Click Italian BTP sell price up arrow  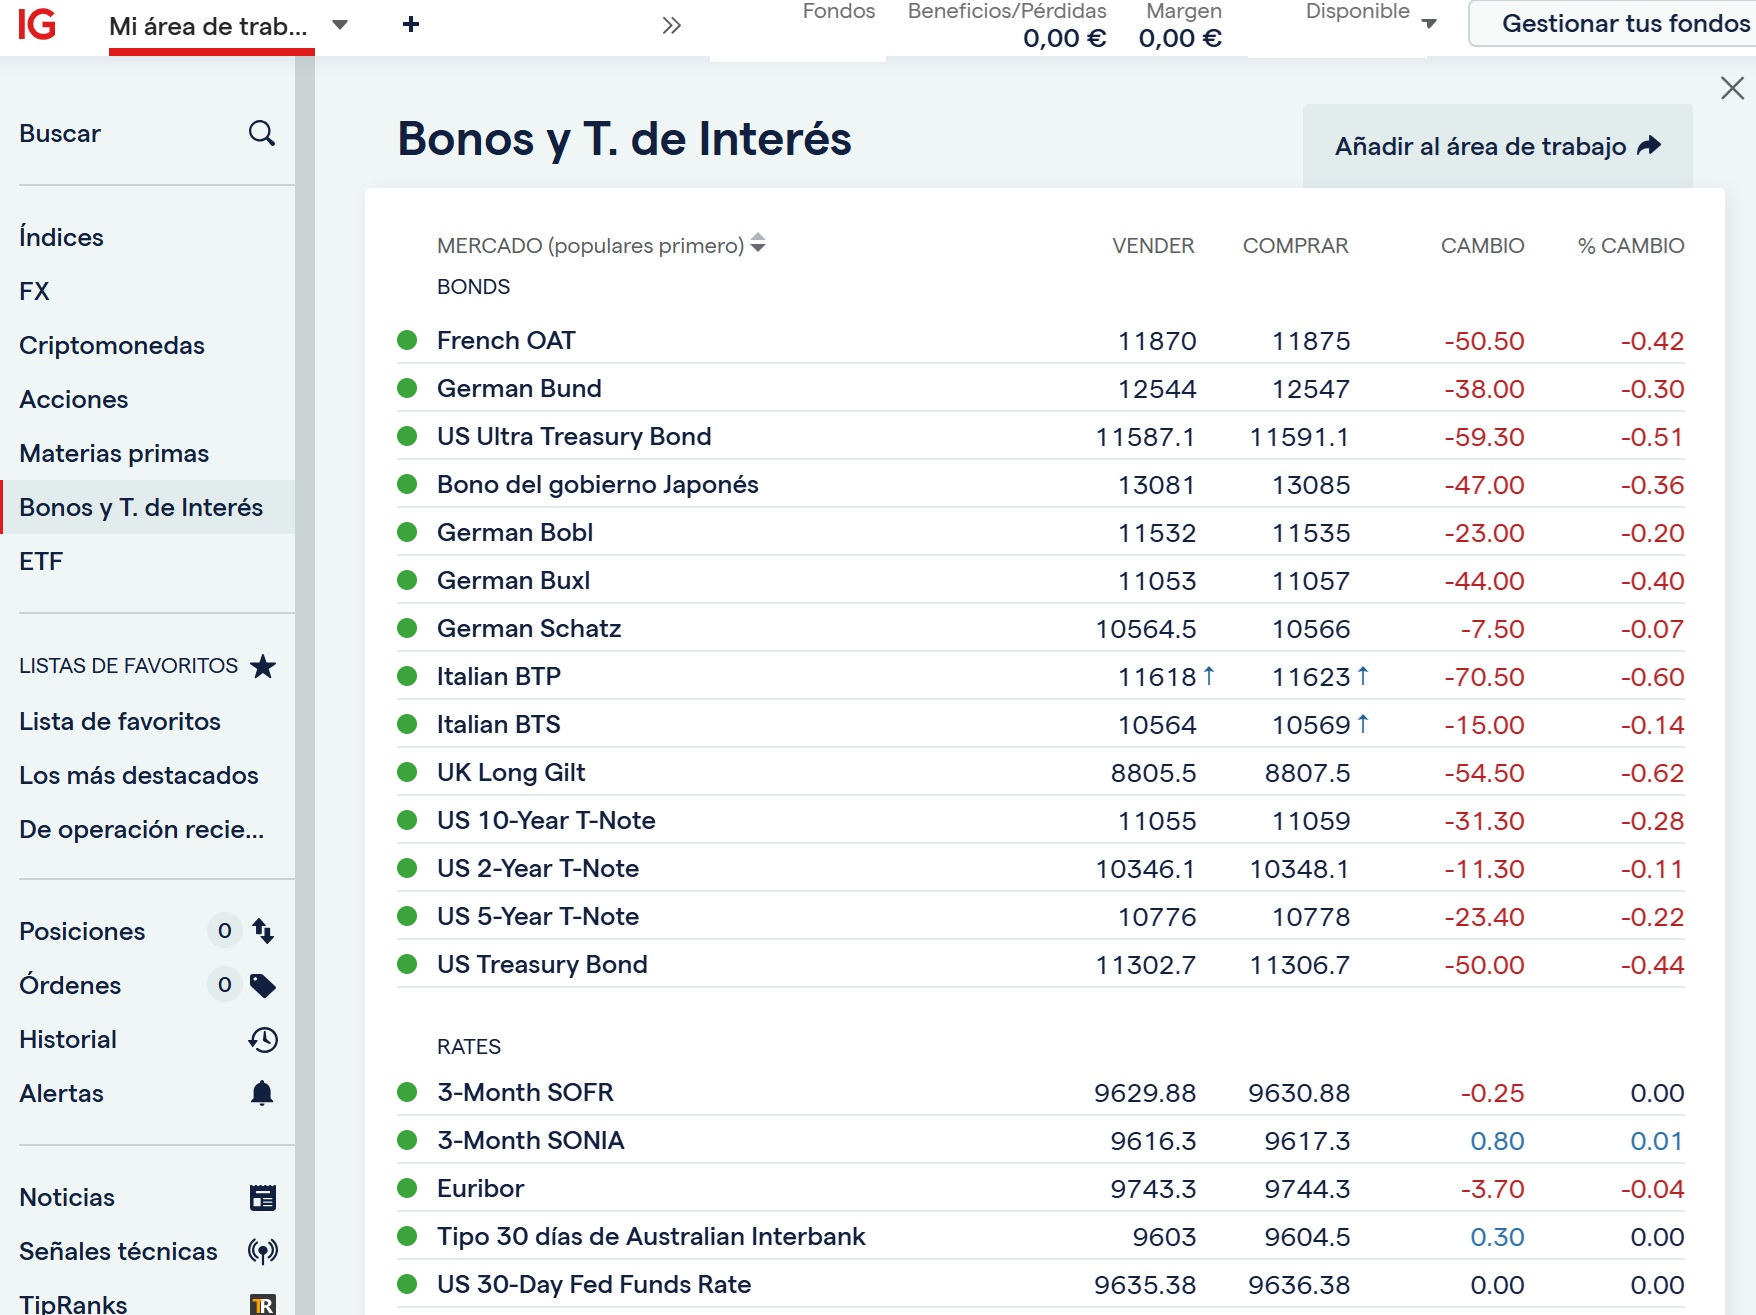tap(1209, 676)
